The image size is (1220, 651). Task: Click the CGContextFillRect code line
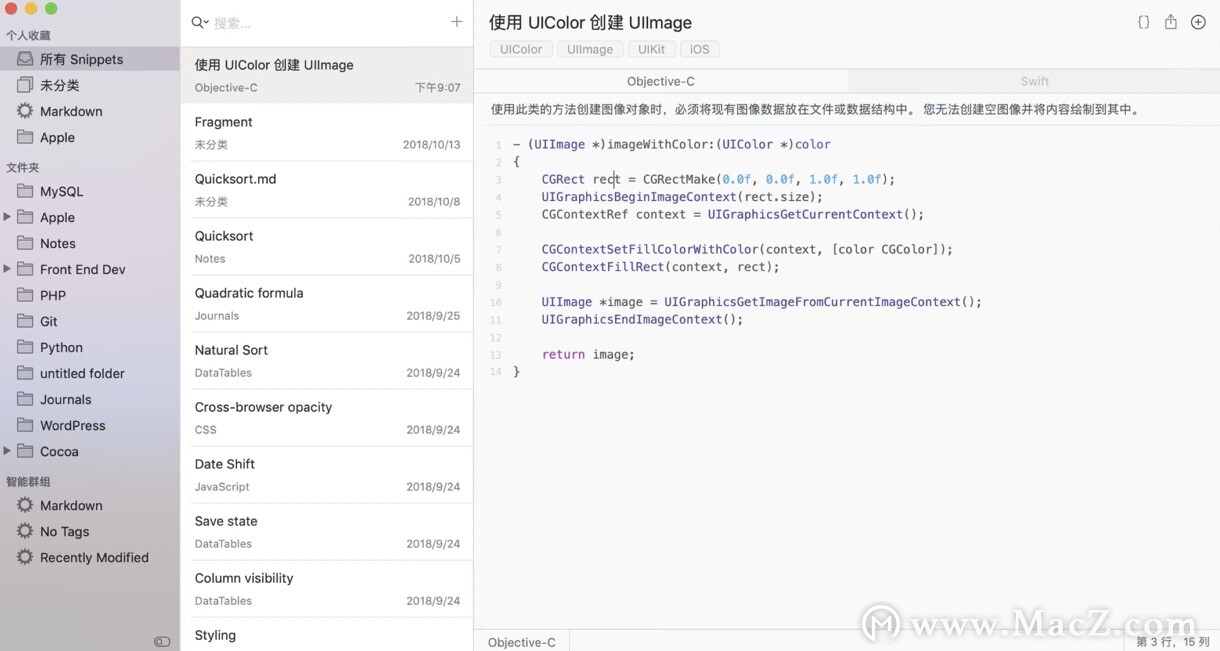[660, 267]
